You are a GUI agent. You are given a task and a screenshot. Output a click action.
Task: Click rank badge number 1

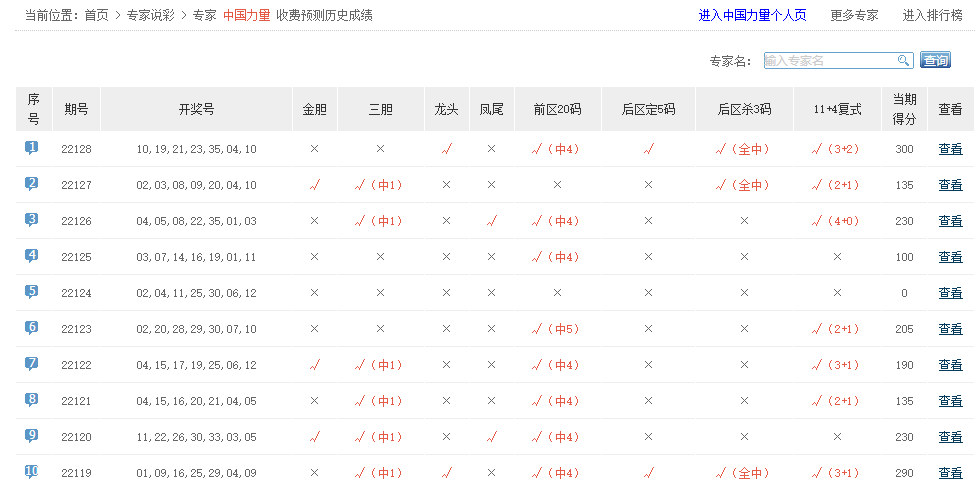(x=32, y=148)
